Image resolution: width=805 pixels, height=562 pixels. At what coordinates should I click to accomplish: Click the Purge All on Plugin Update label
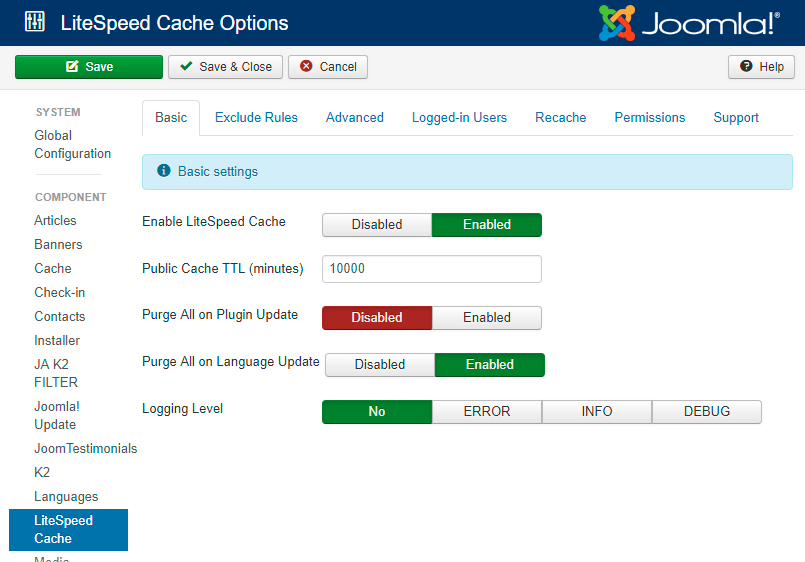click(220, 315)
